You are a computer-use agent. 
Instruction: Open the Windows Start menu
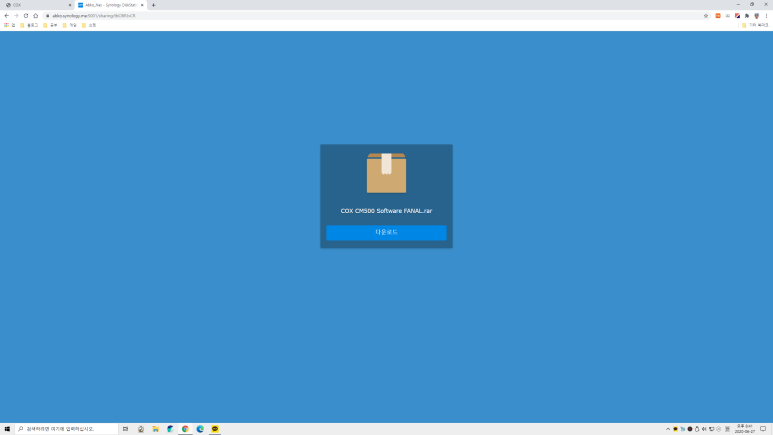(7, 429)
